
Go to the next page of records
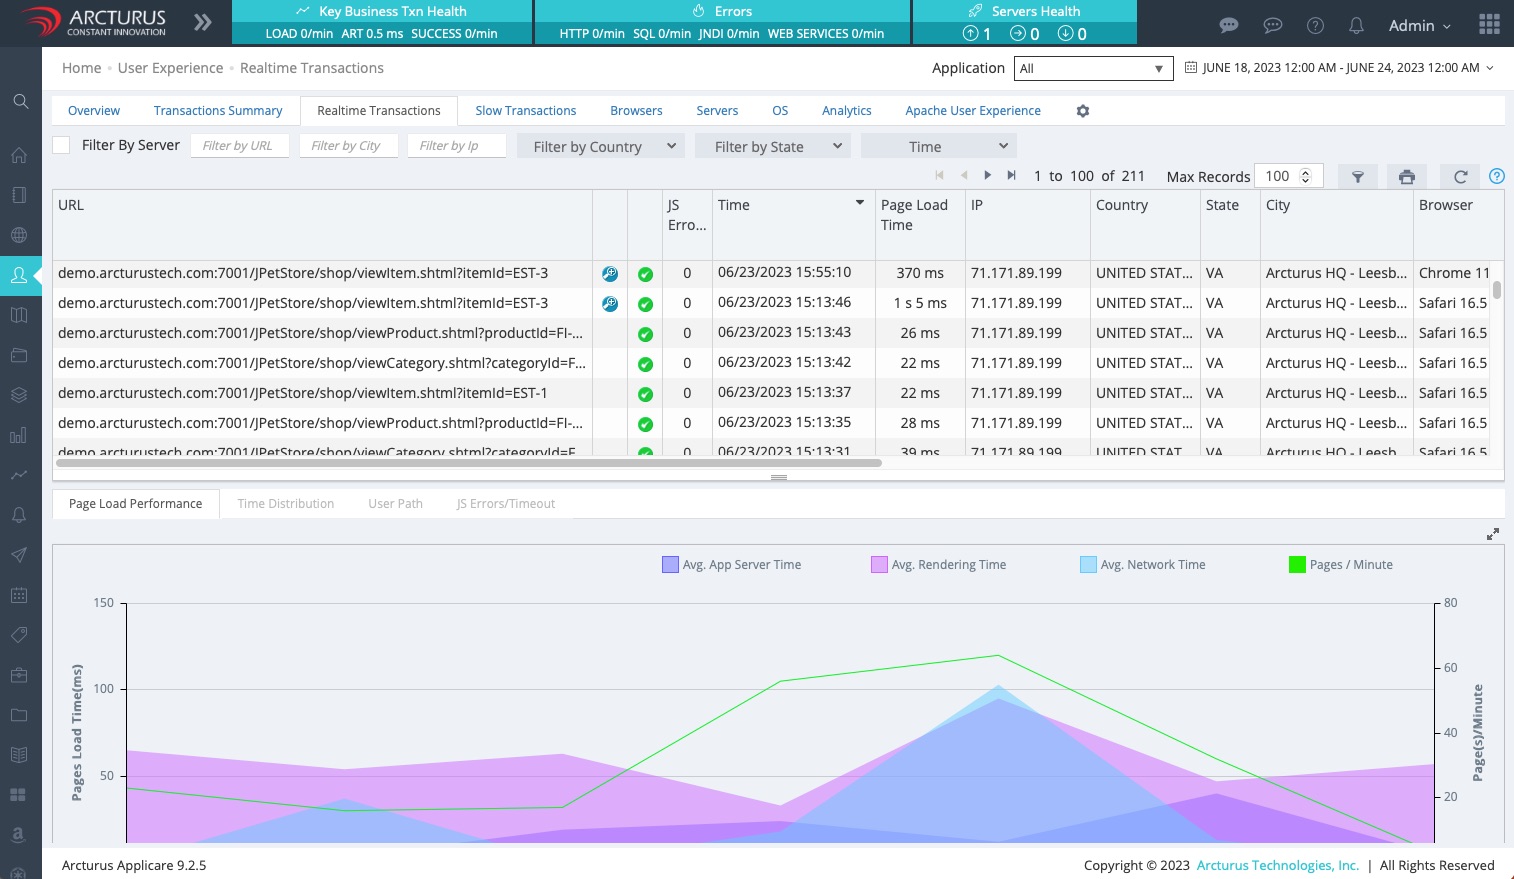pyautogui.click(x=987, y=176)
